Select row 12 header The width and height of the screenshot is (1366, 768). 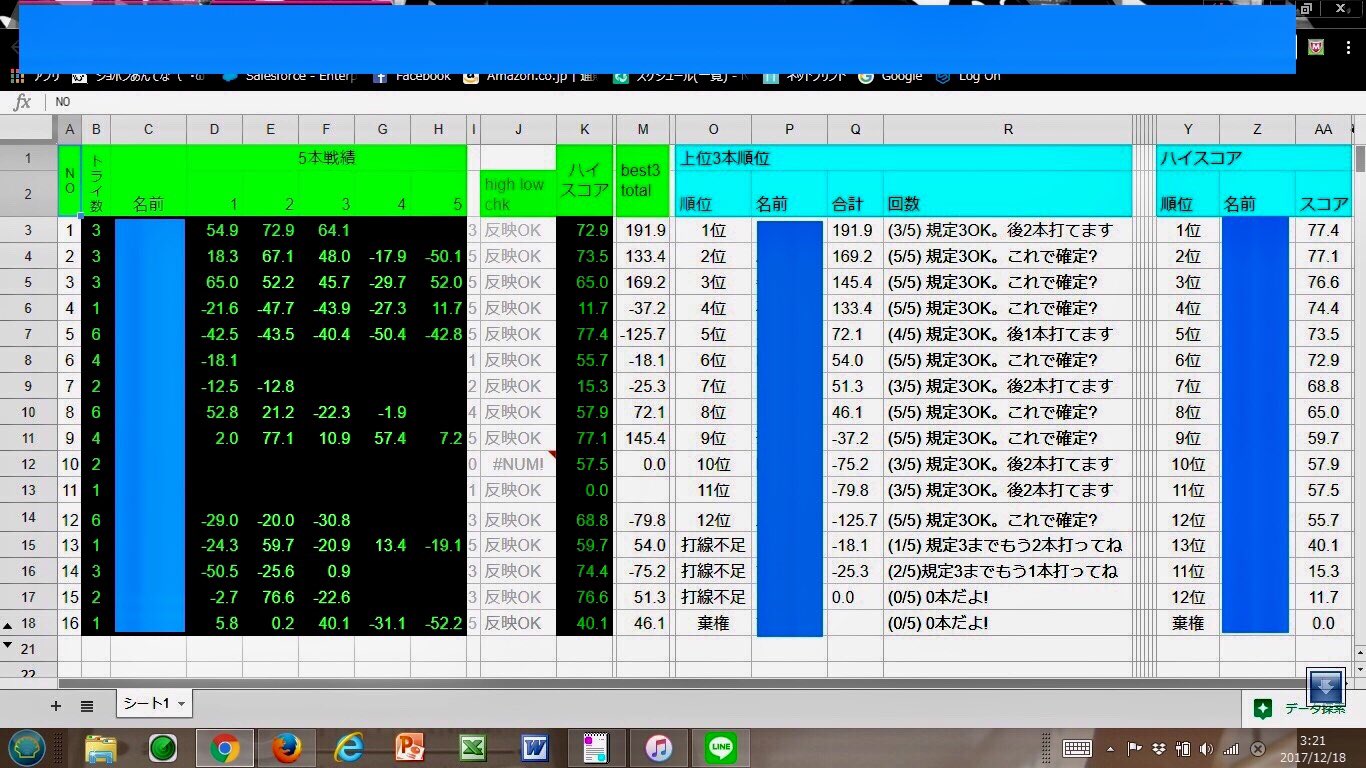28,464
